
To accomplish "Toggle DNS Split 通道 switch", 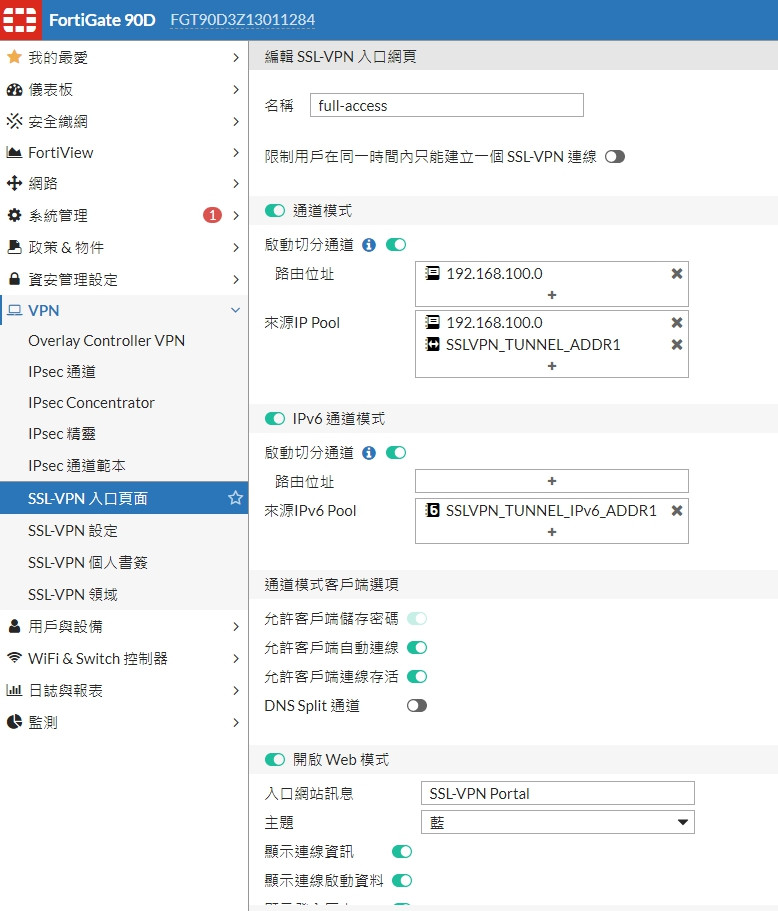I will point(417,705).
